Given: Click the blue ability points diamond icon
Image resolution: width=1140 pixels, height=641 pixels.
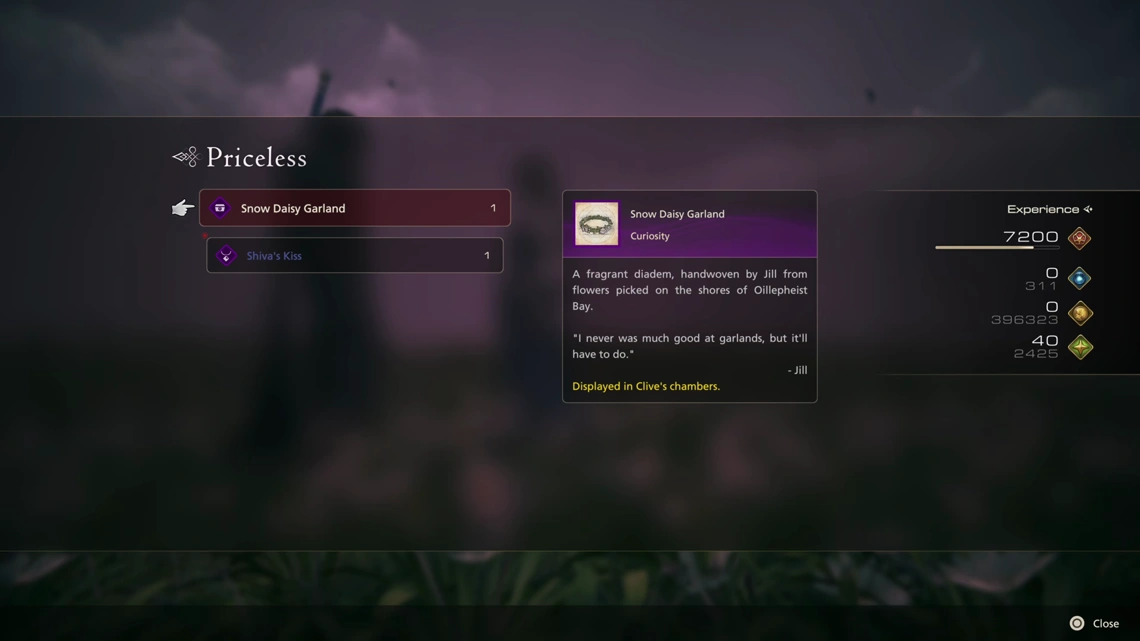Looking at the screenshot, I should 1079,278.
